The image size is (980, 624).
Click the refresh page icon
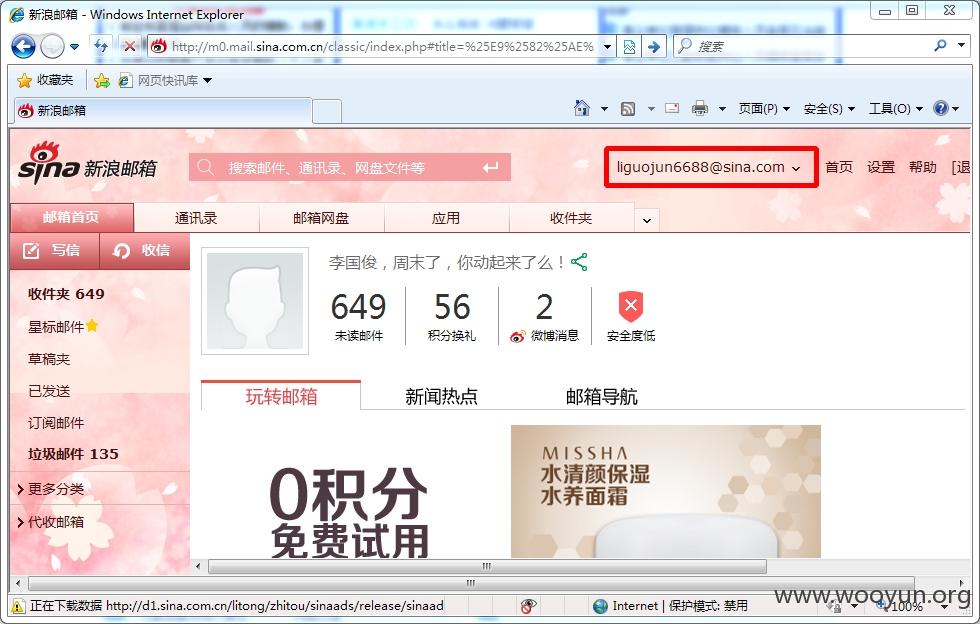click(101, 46)
